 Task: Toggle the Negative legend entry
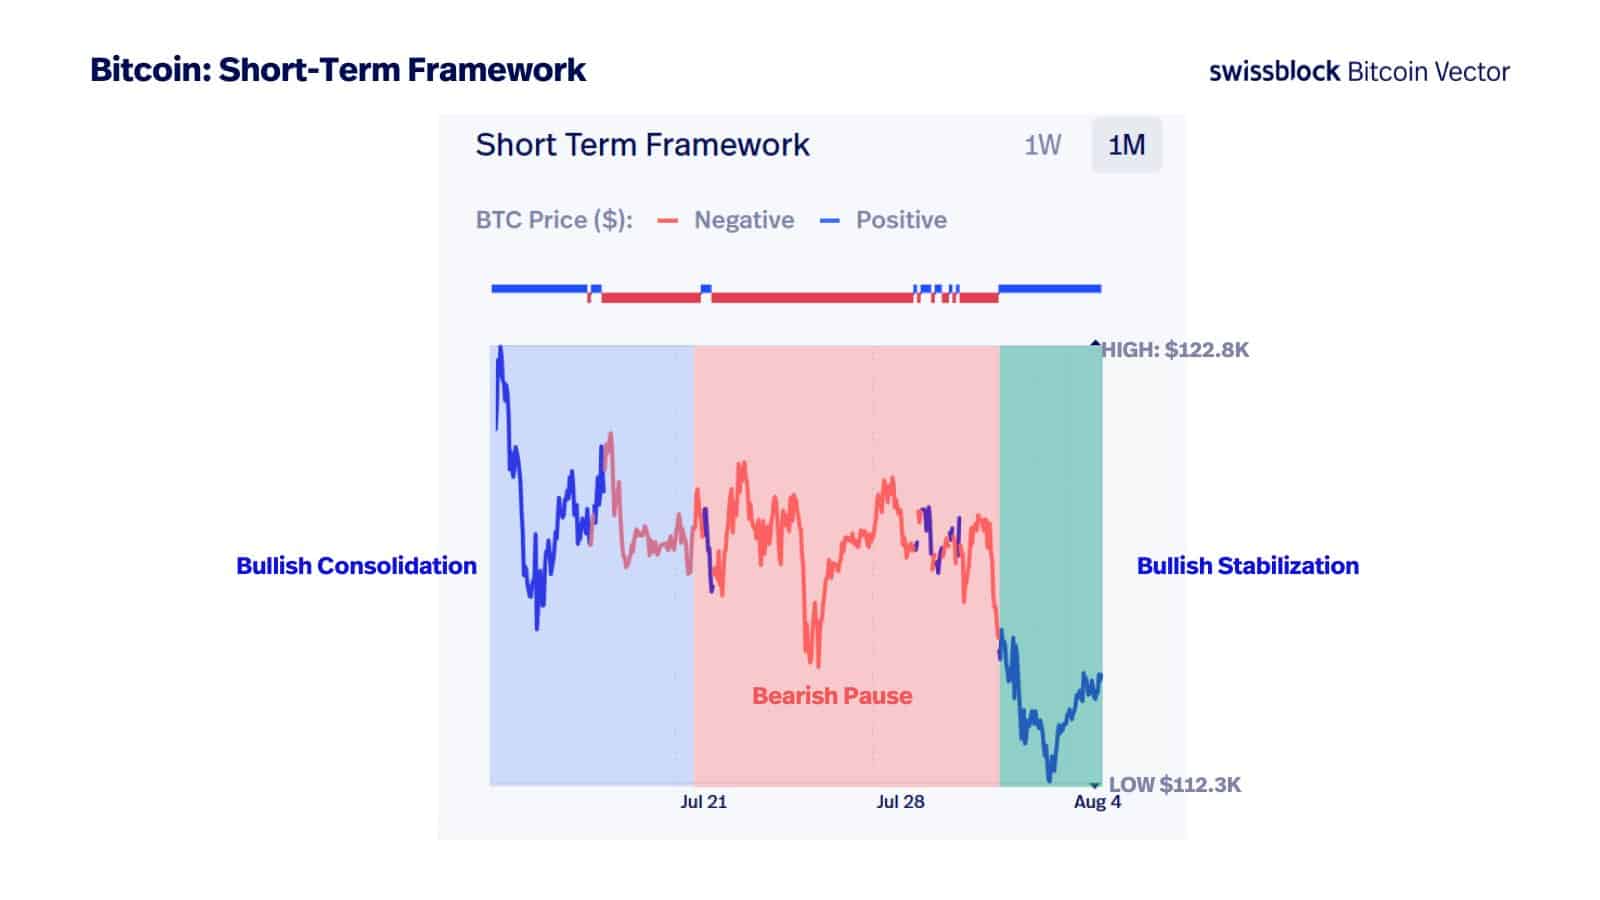point(744,220)
